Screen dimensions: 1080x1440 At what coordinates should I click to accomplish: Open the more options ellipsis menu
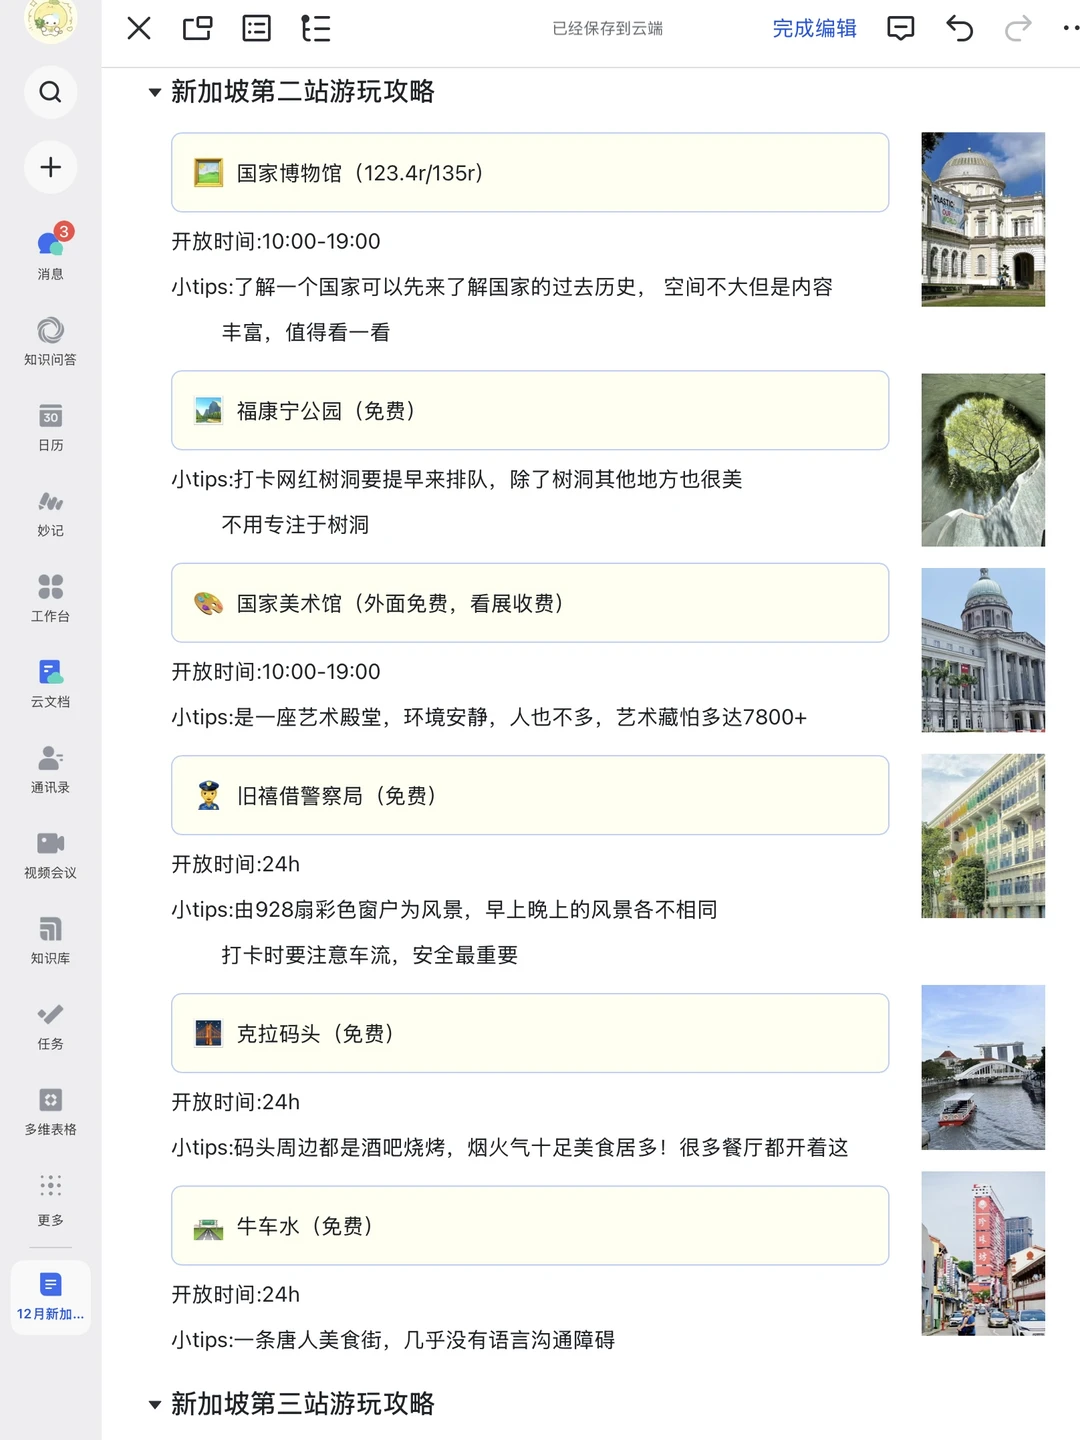coord(1071,28)
